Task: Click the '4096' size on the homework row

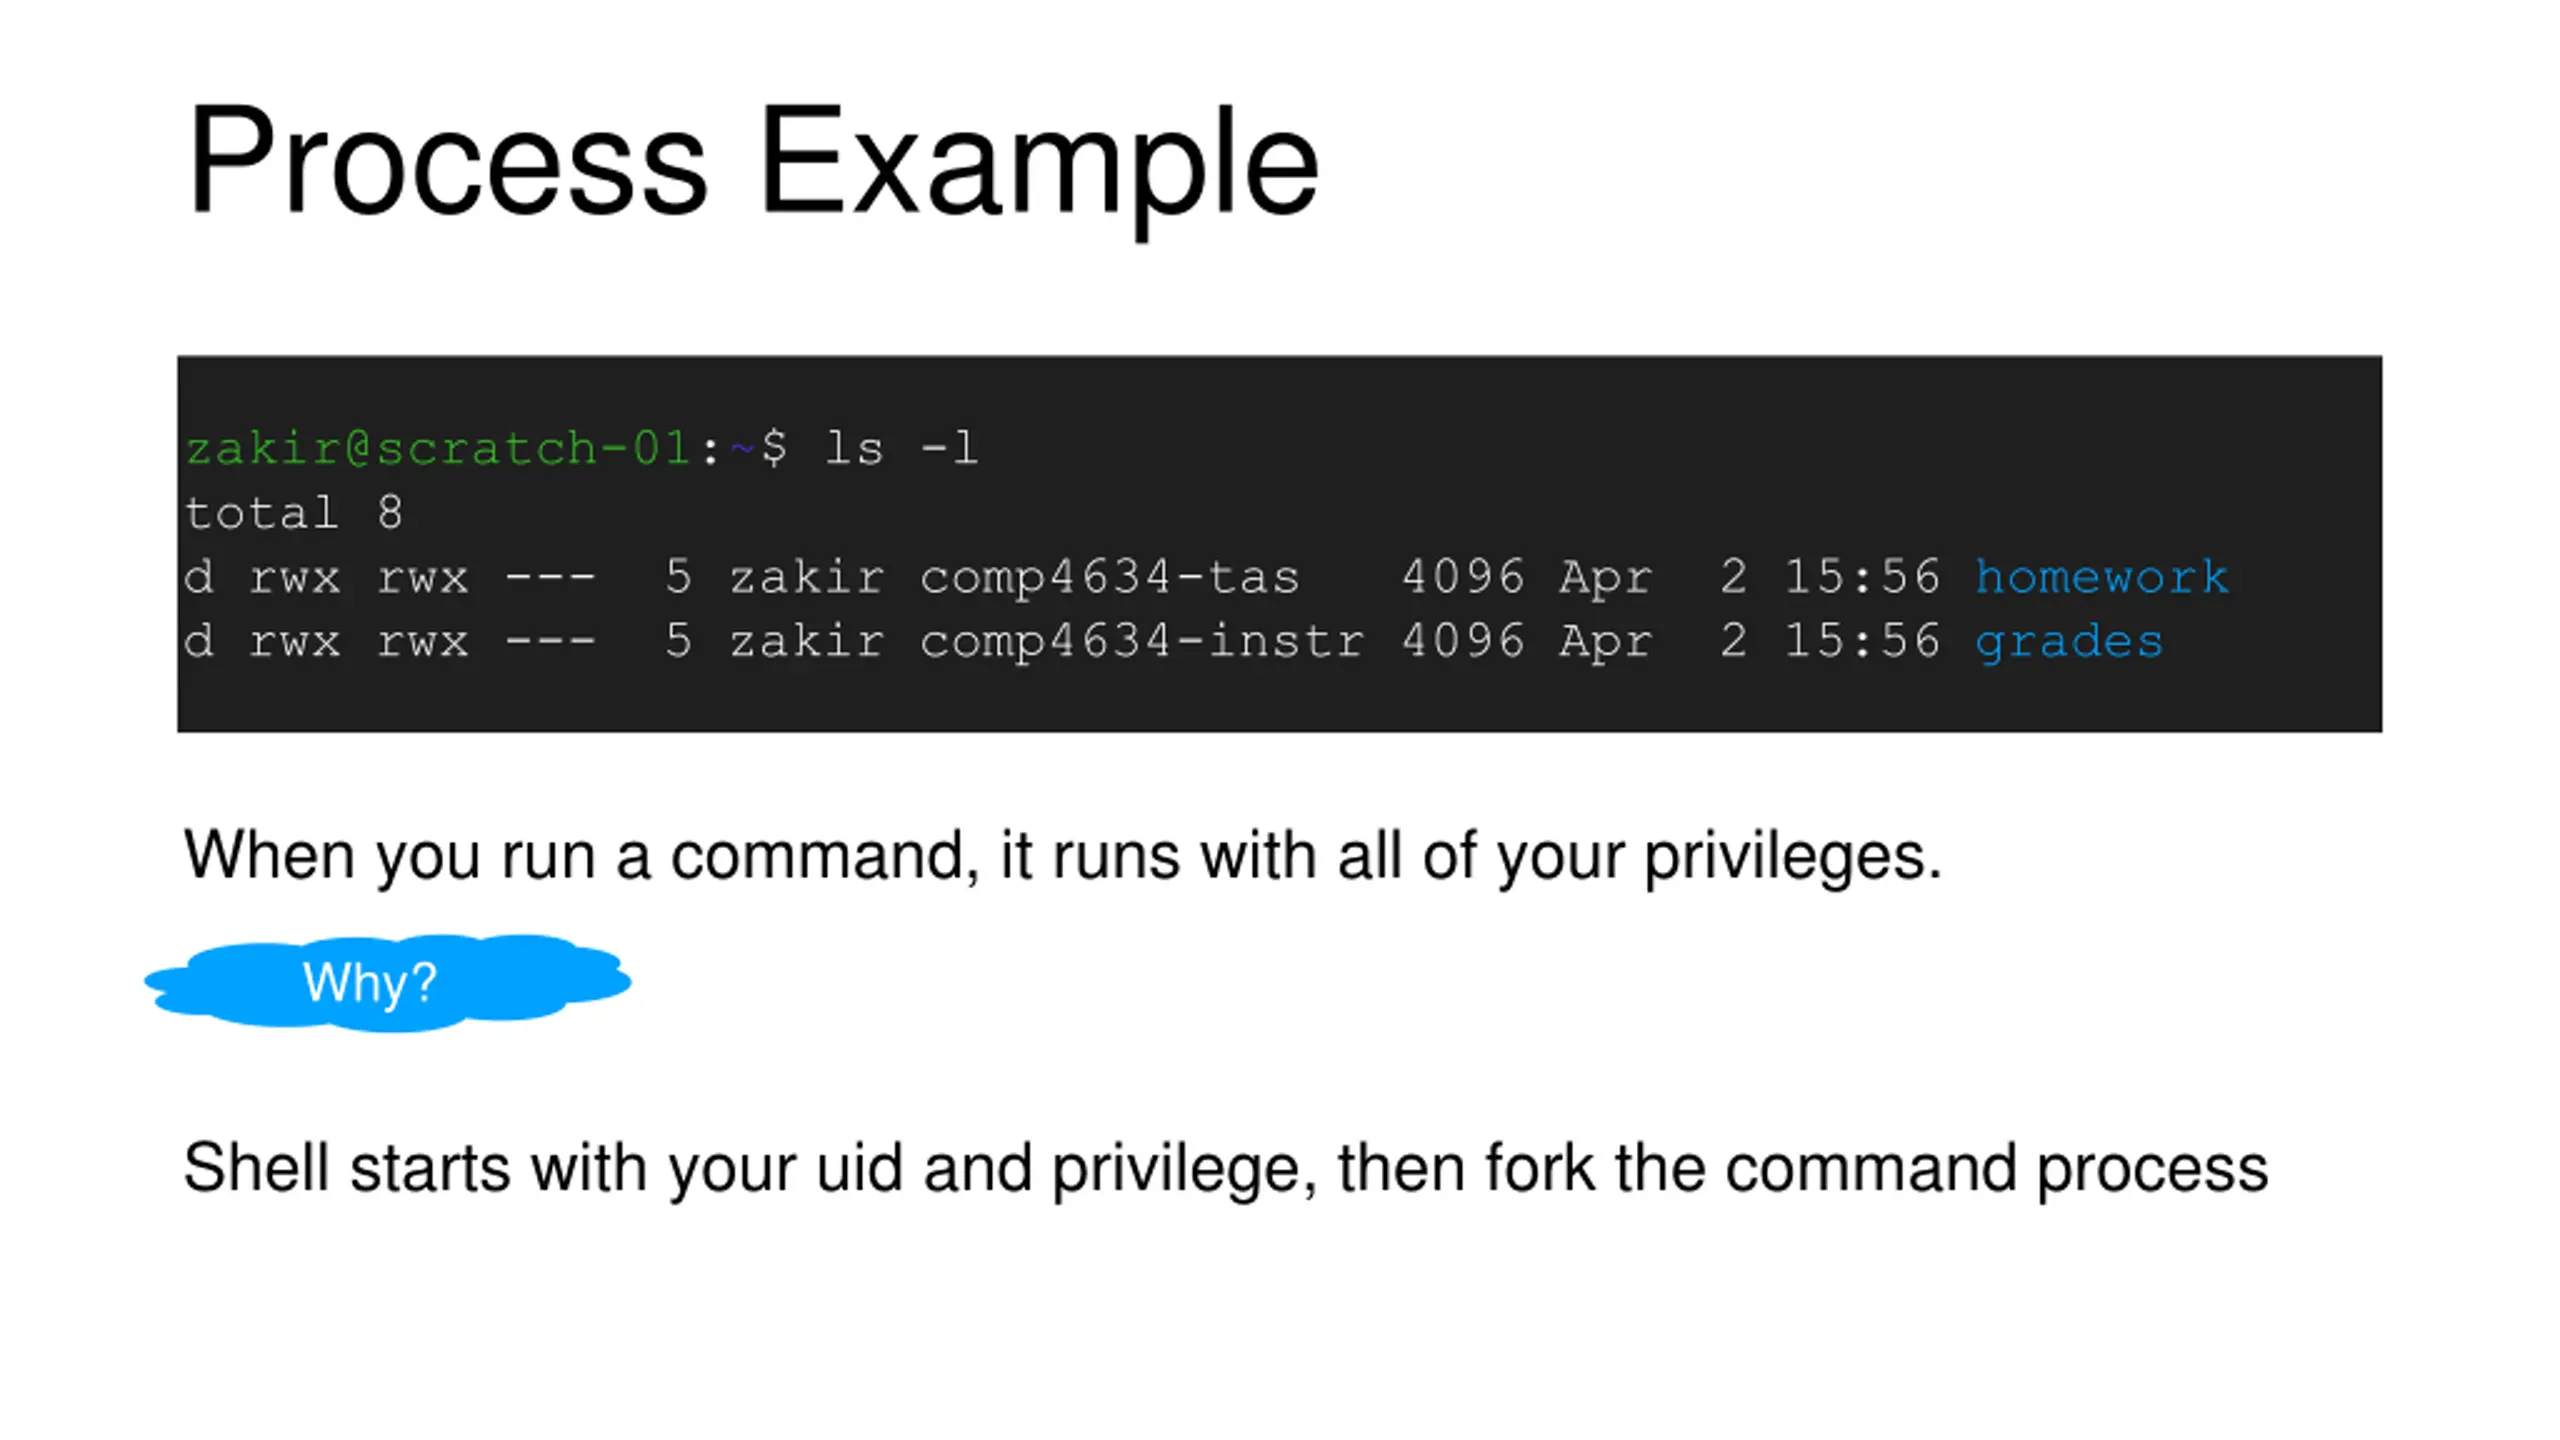Action: coord(1463,577)
